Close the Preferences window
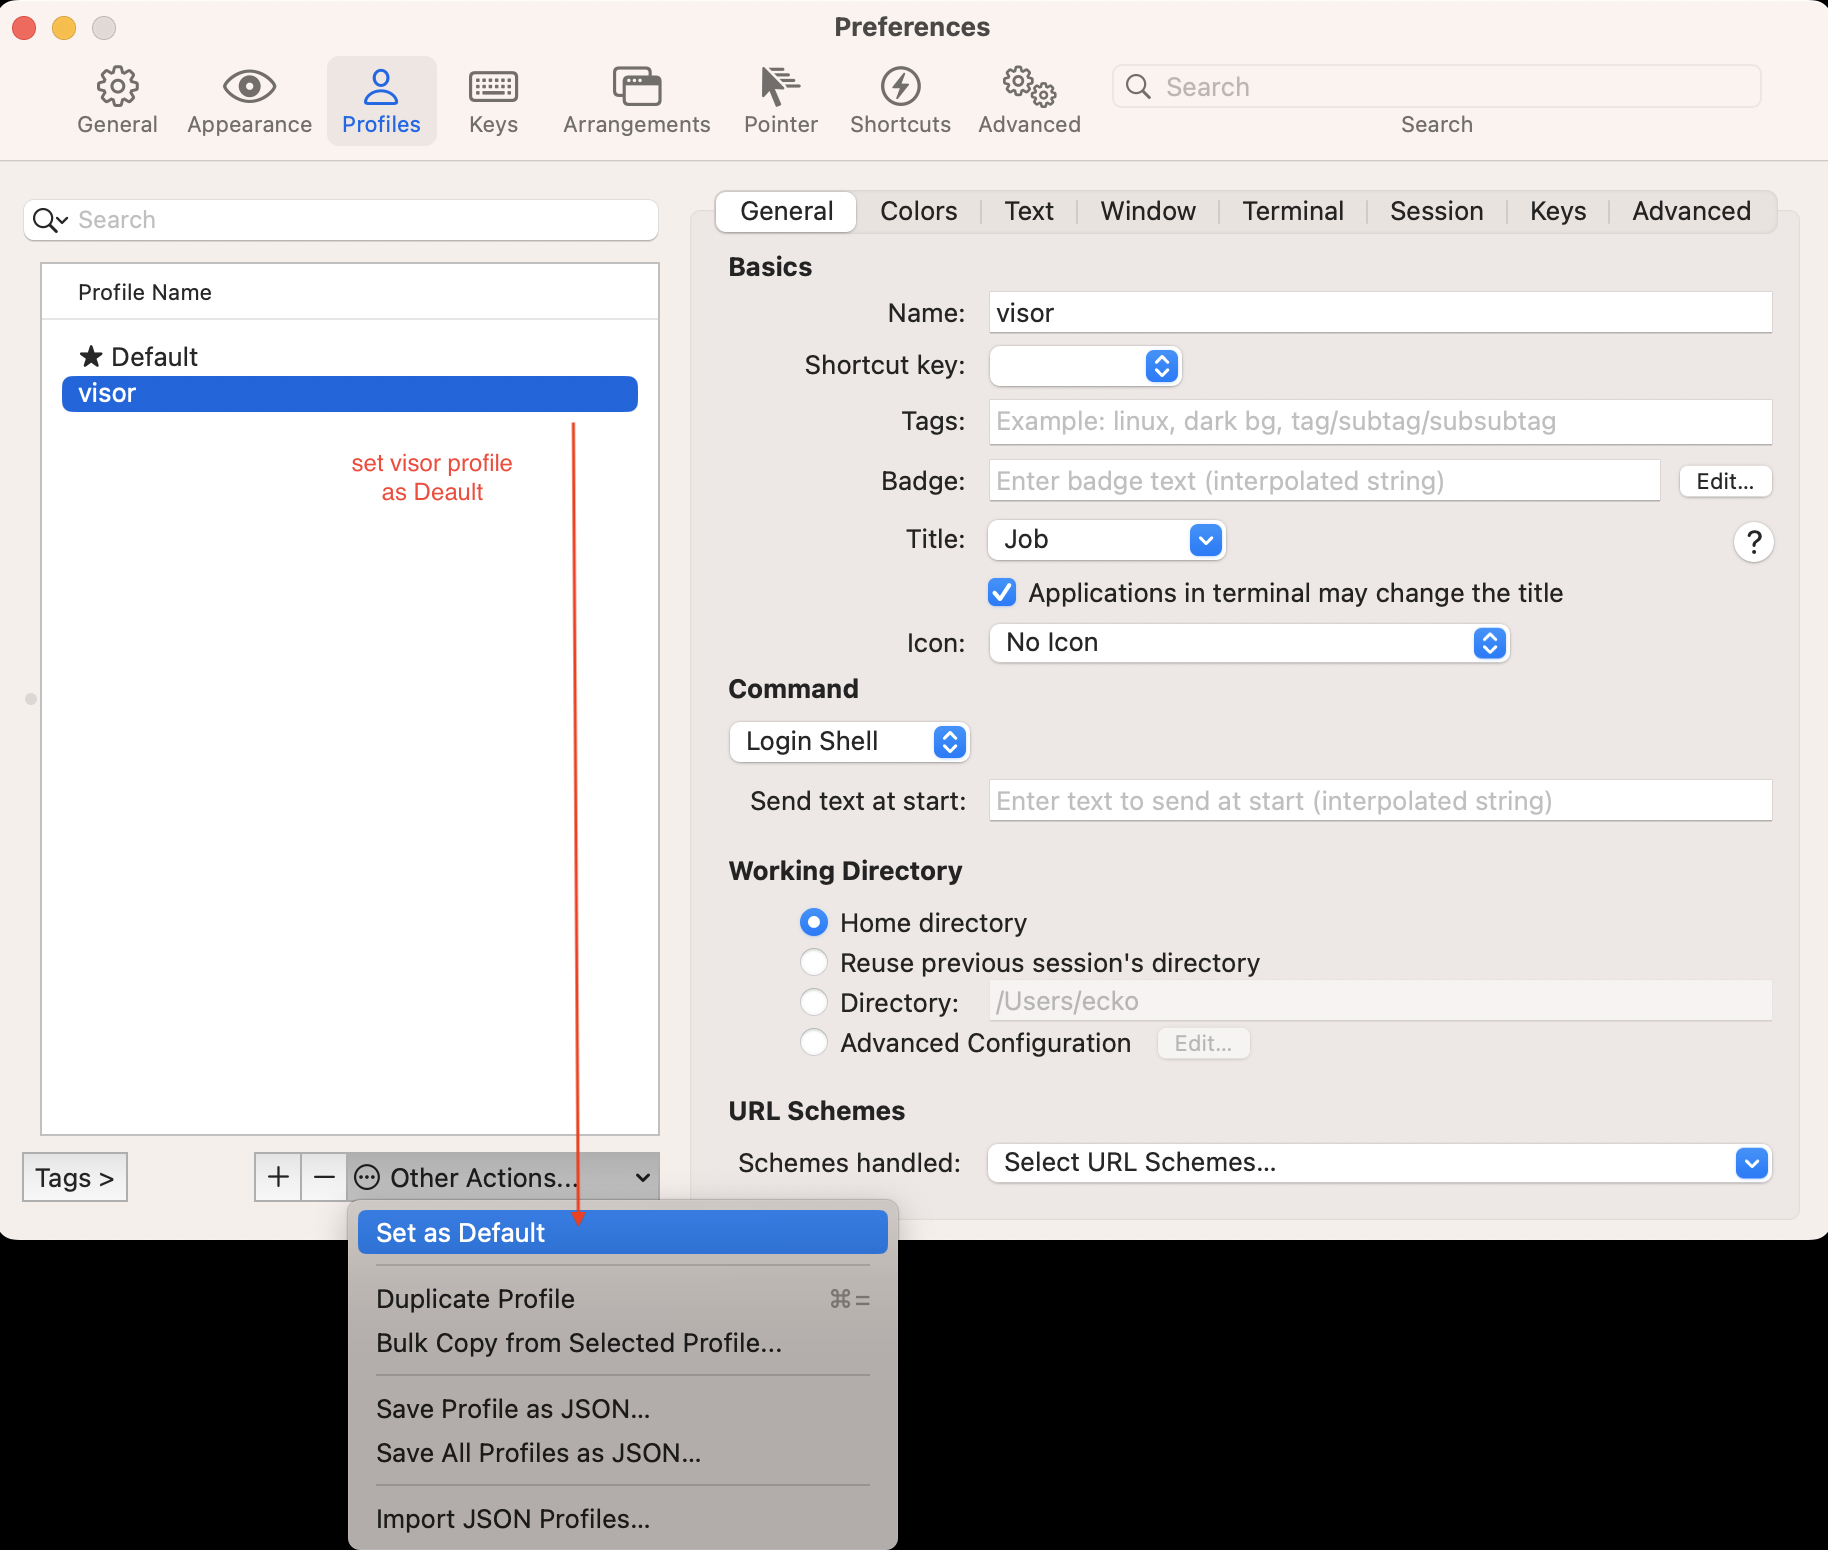 pyautogui.click(x=24, y=28)
